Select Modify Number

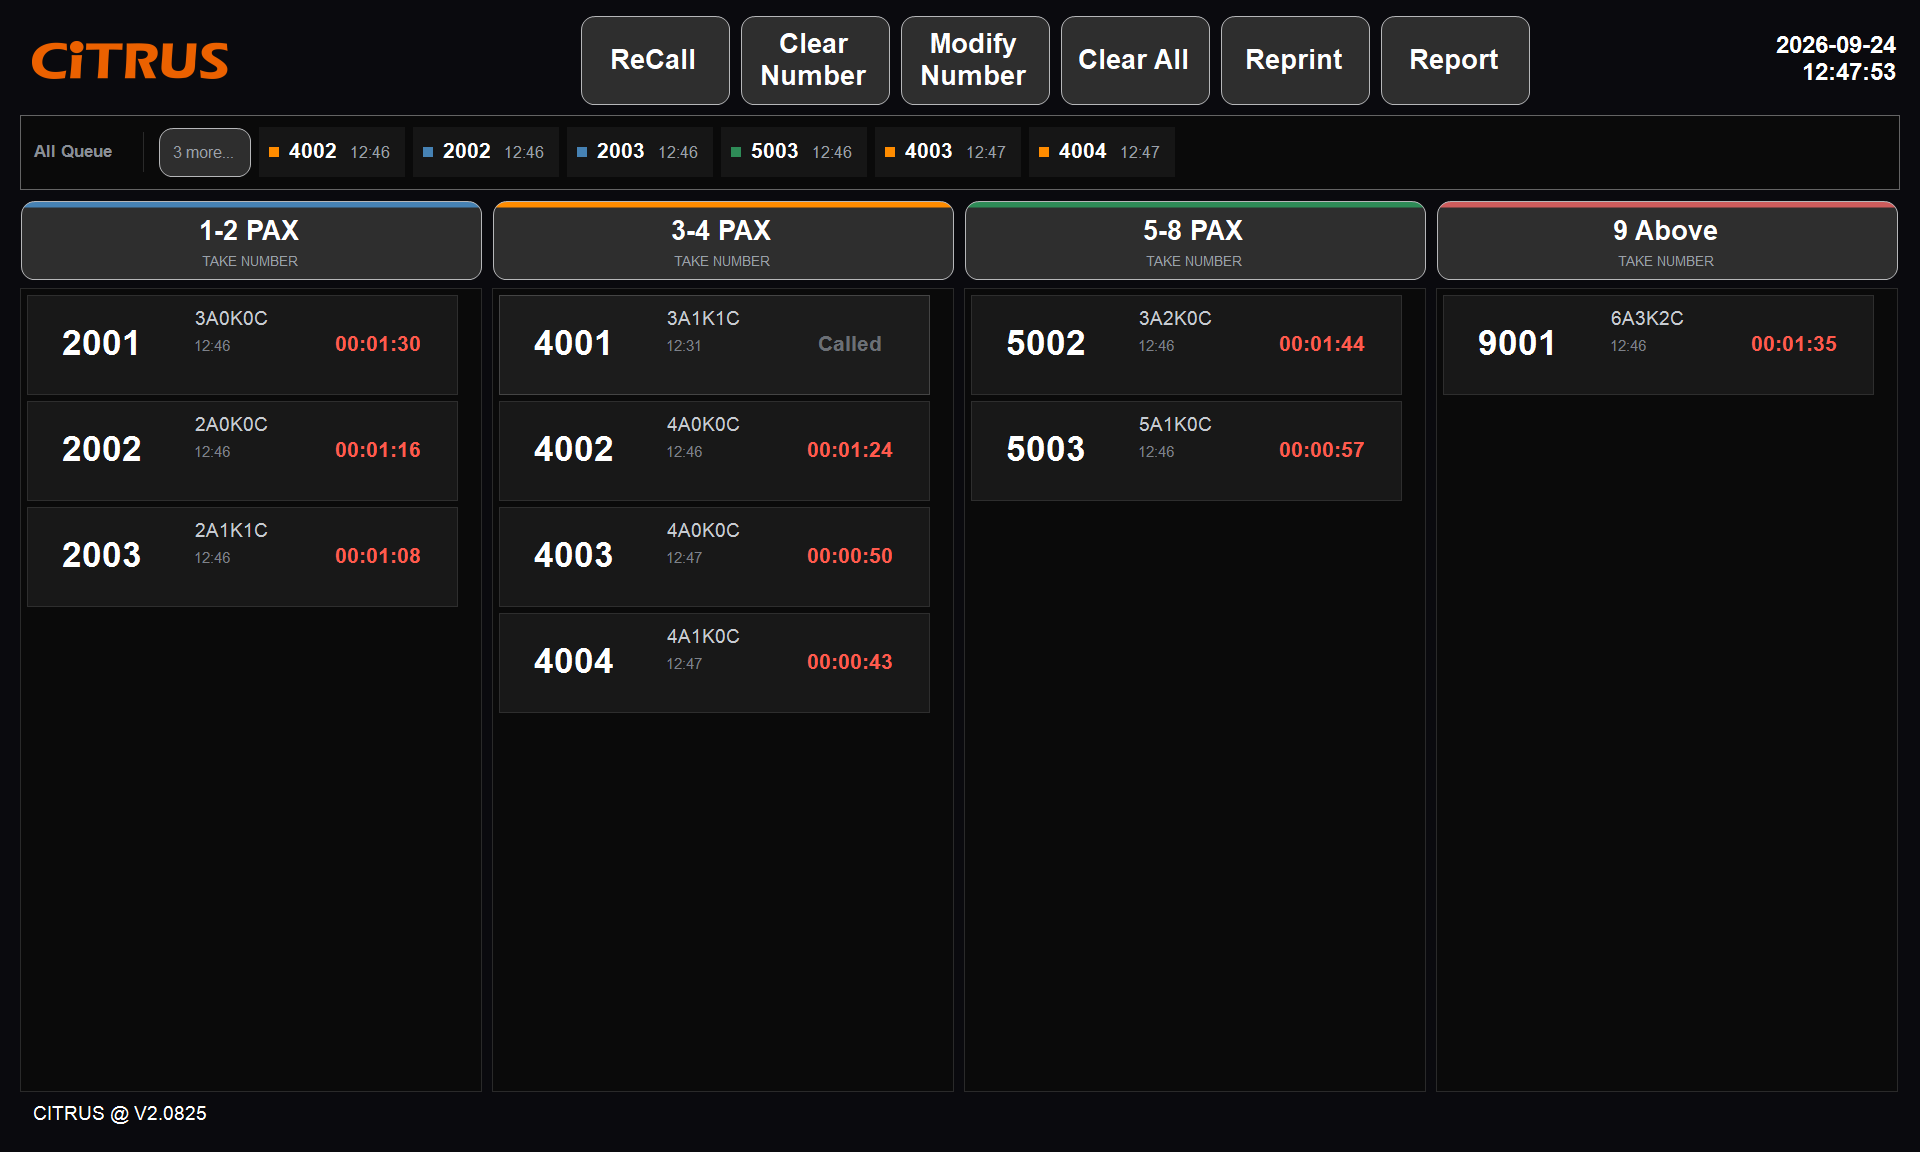click(975, 60)
